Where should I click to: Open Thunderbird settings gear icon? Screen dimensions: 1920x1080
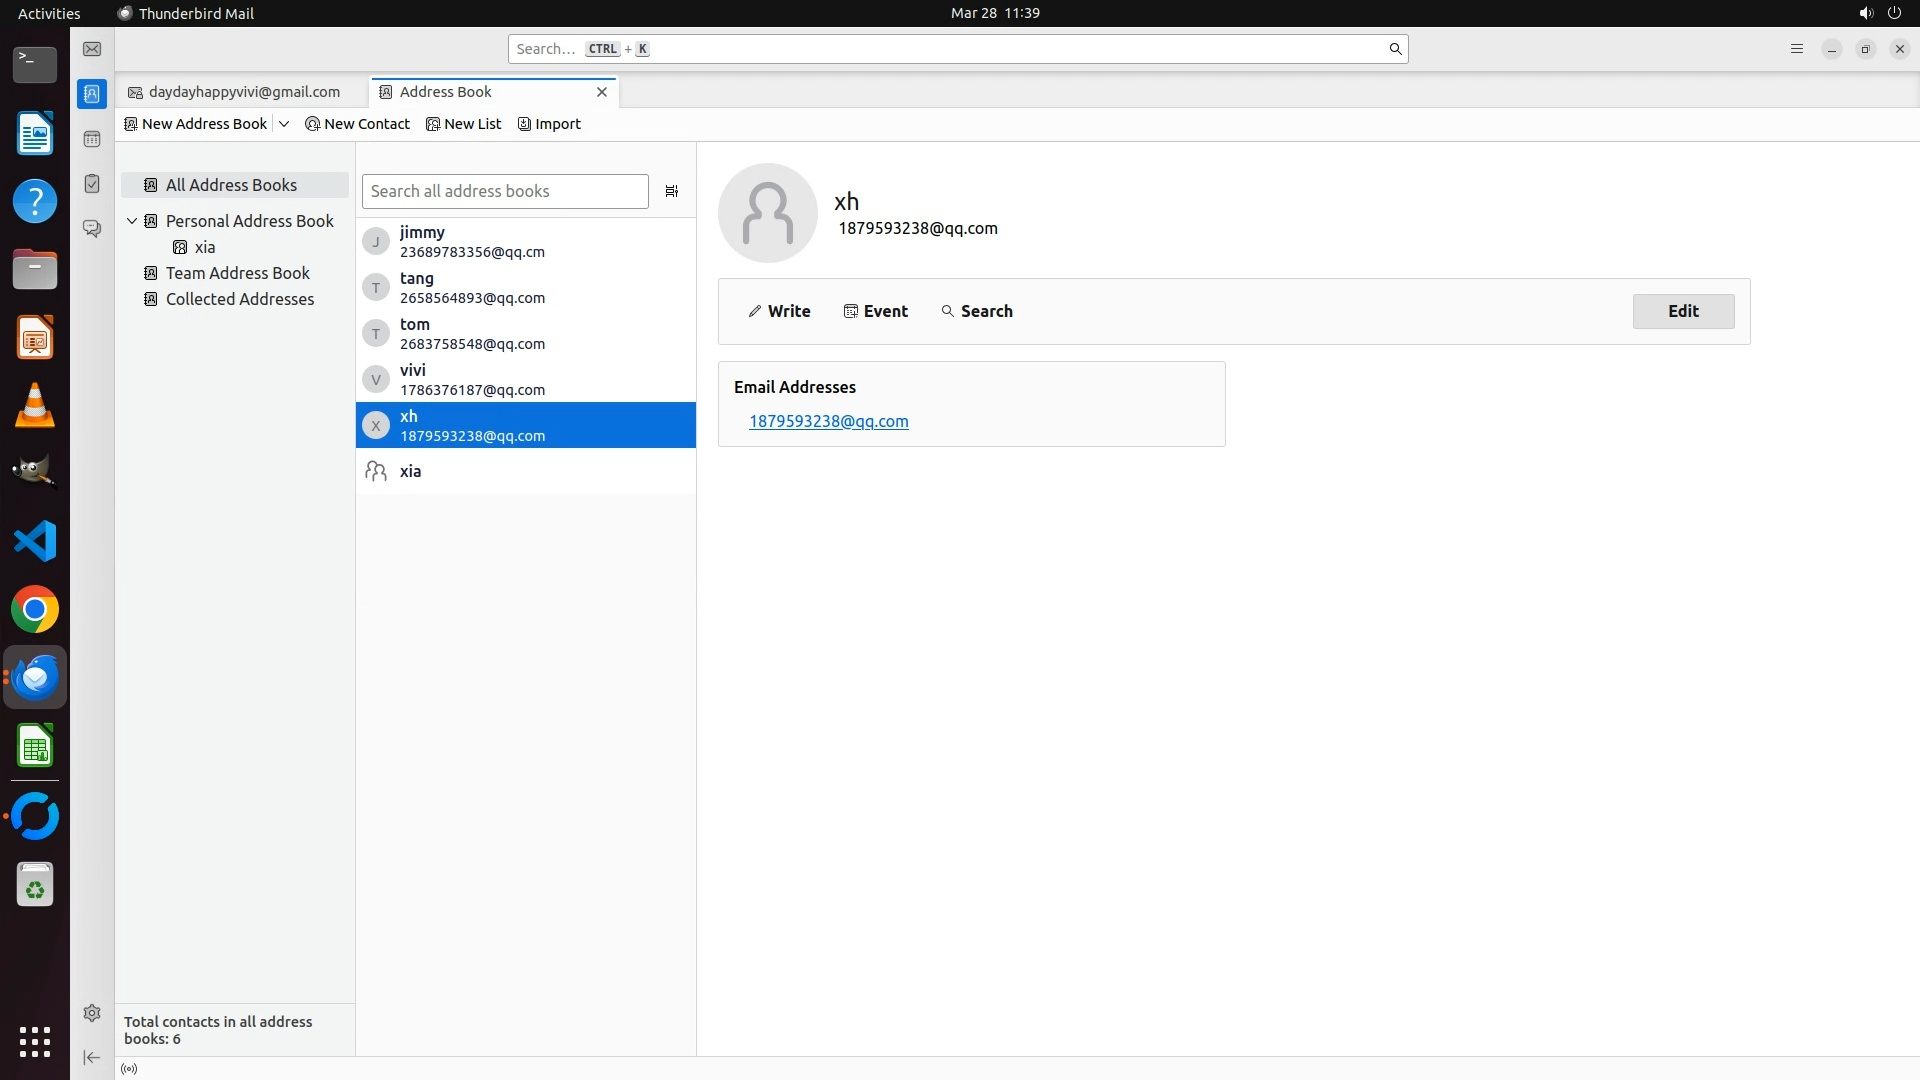point(92,1013)
